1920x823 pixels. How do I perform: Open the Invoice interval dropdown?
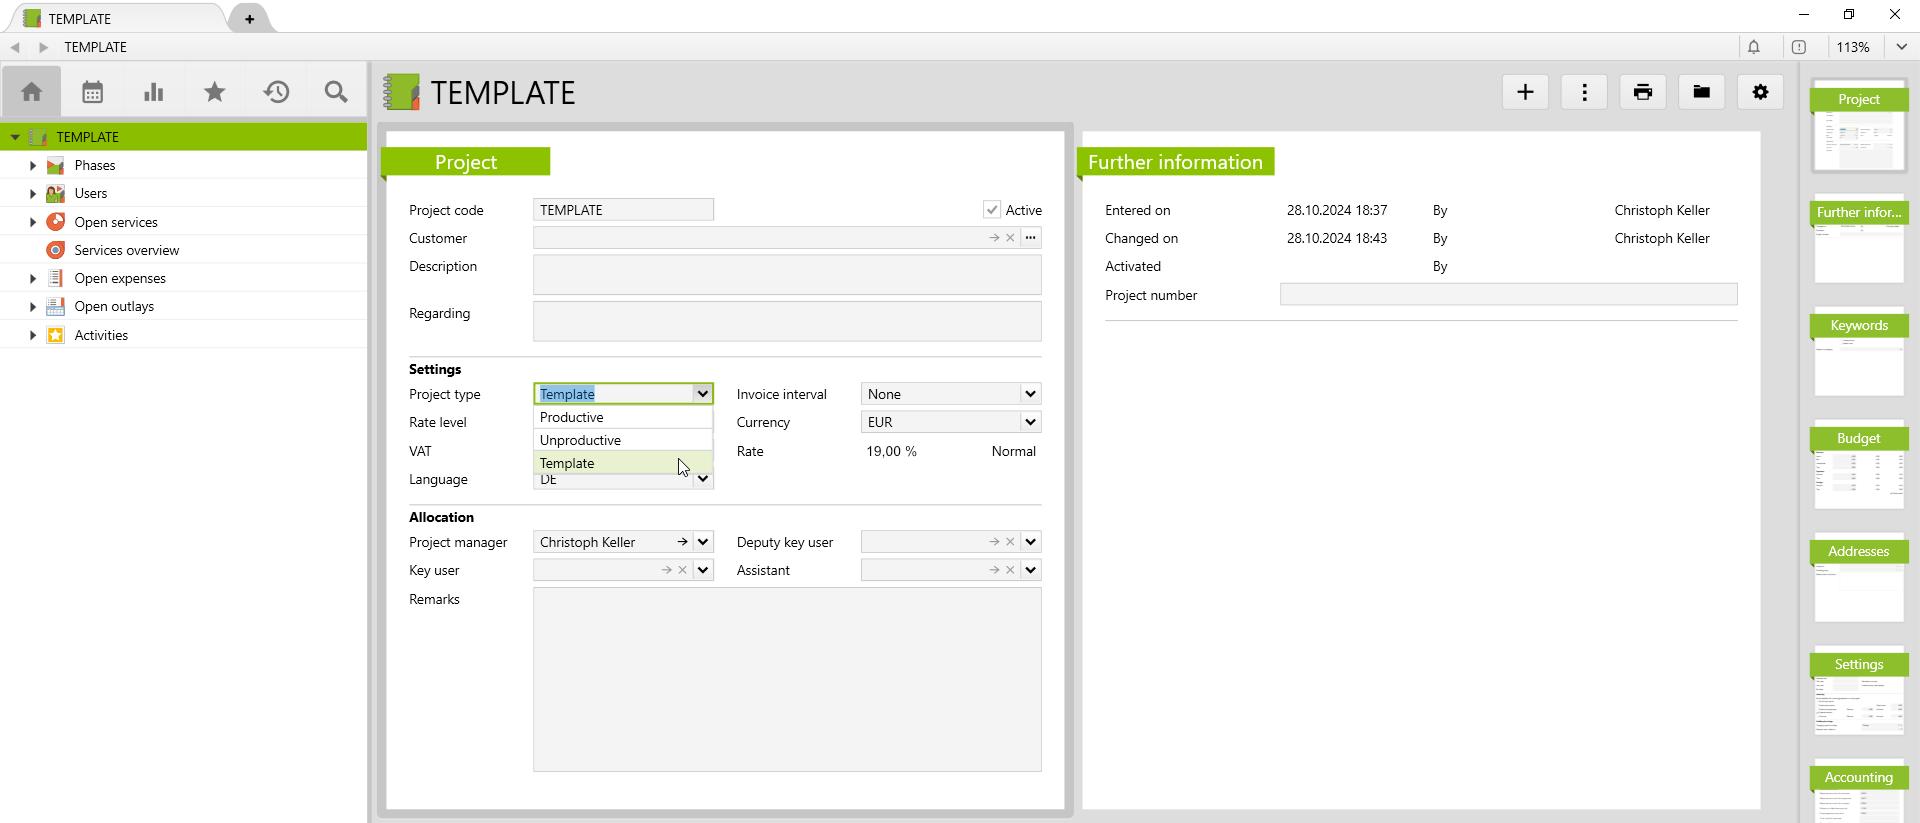click(1030, 394)
